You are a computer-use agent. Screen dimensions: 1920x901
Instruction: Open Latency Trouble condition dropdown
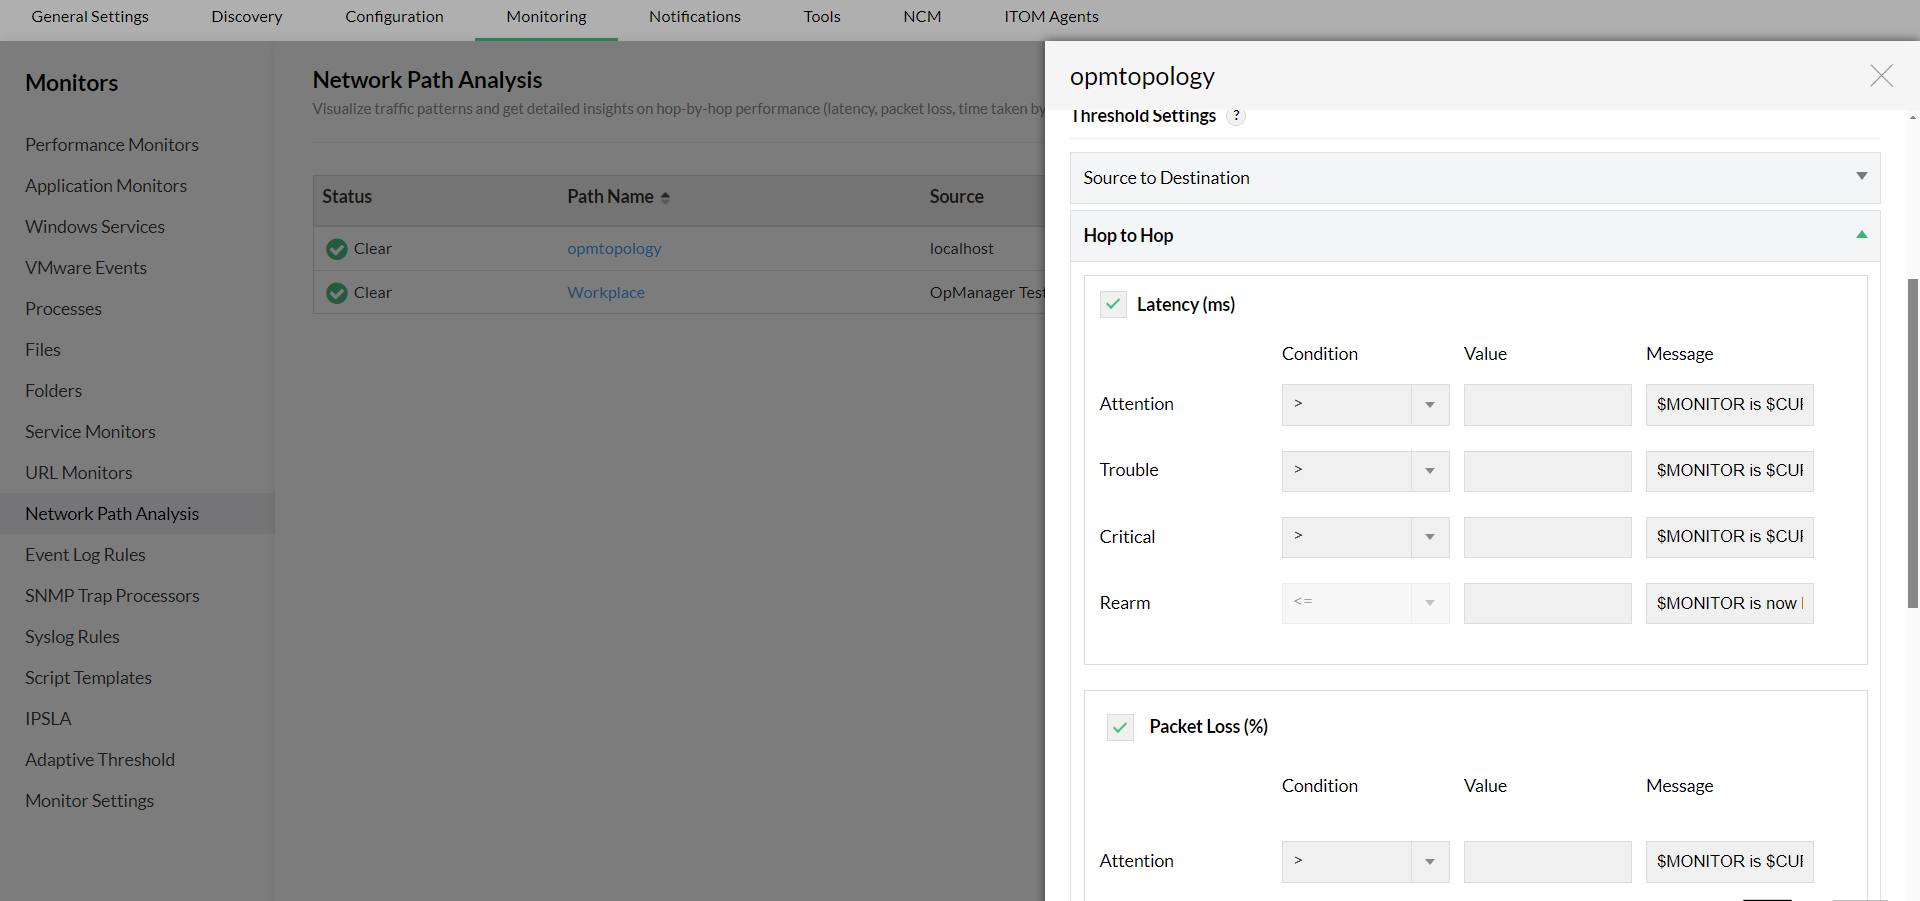click(1429, 471)
